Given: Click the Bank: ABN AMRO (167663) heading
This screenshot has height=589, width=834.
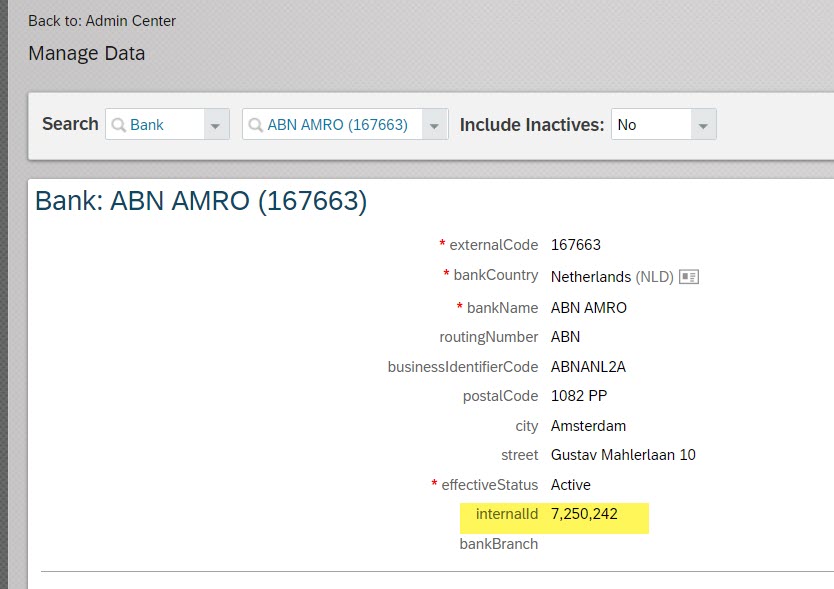Looking at the screenshot, I should [201, 201].
